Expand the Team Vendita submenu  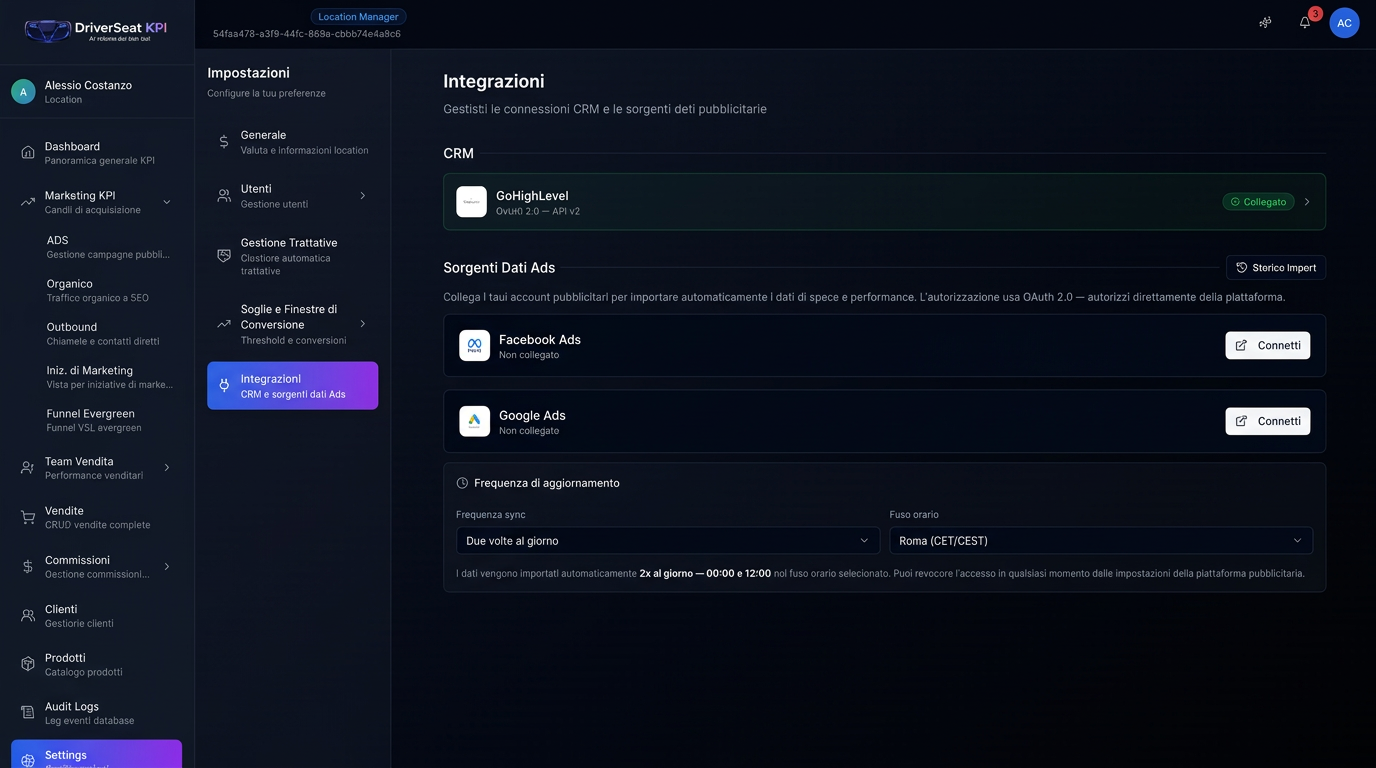pos(167,468)
